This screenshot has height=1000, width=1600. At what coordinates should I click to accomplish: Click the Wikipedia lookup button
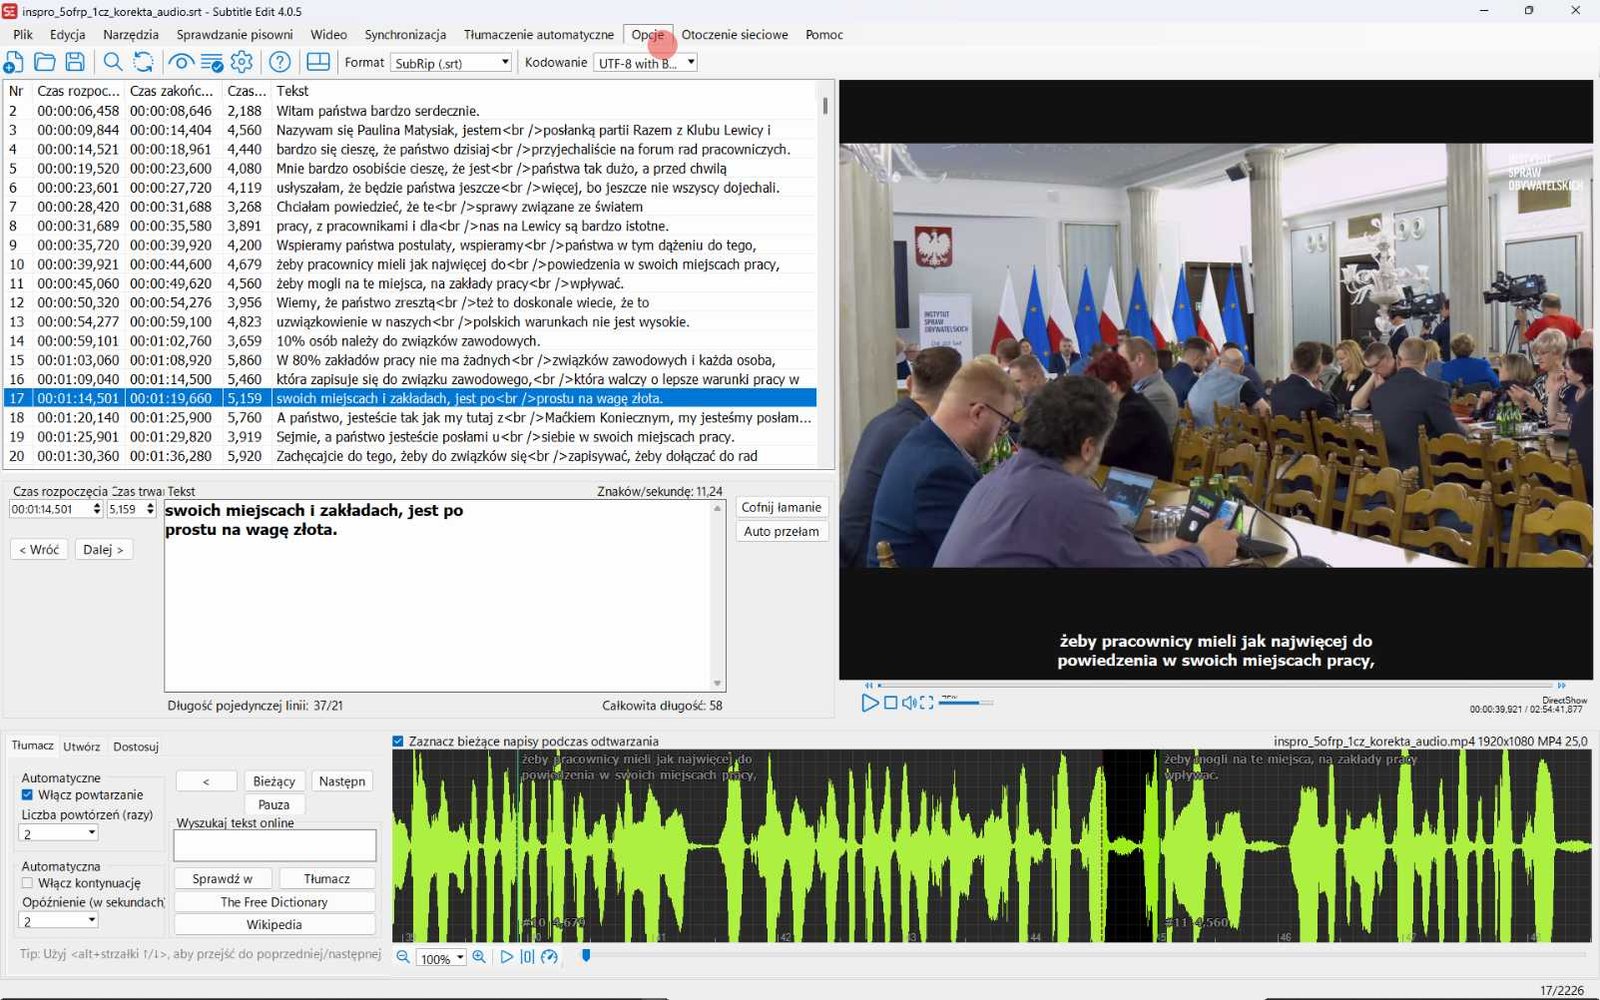pos(274,925)
